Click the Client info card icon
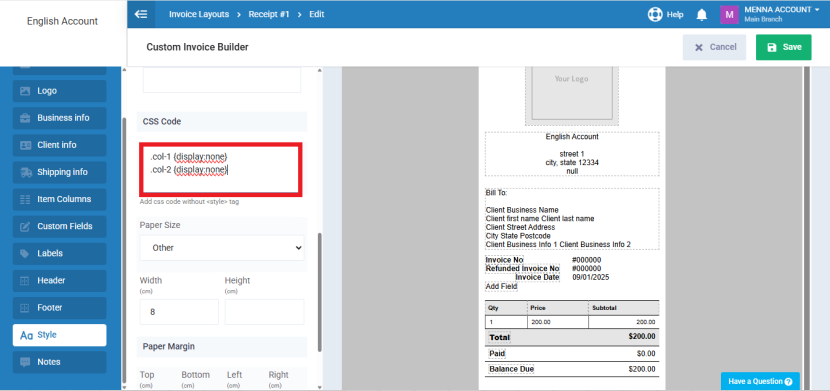The image size is (830, 391). pos(25,145)
